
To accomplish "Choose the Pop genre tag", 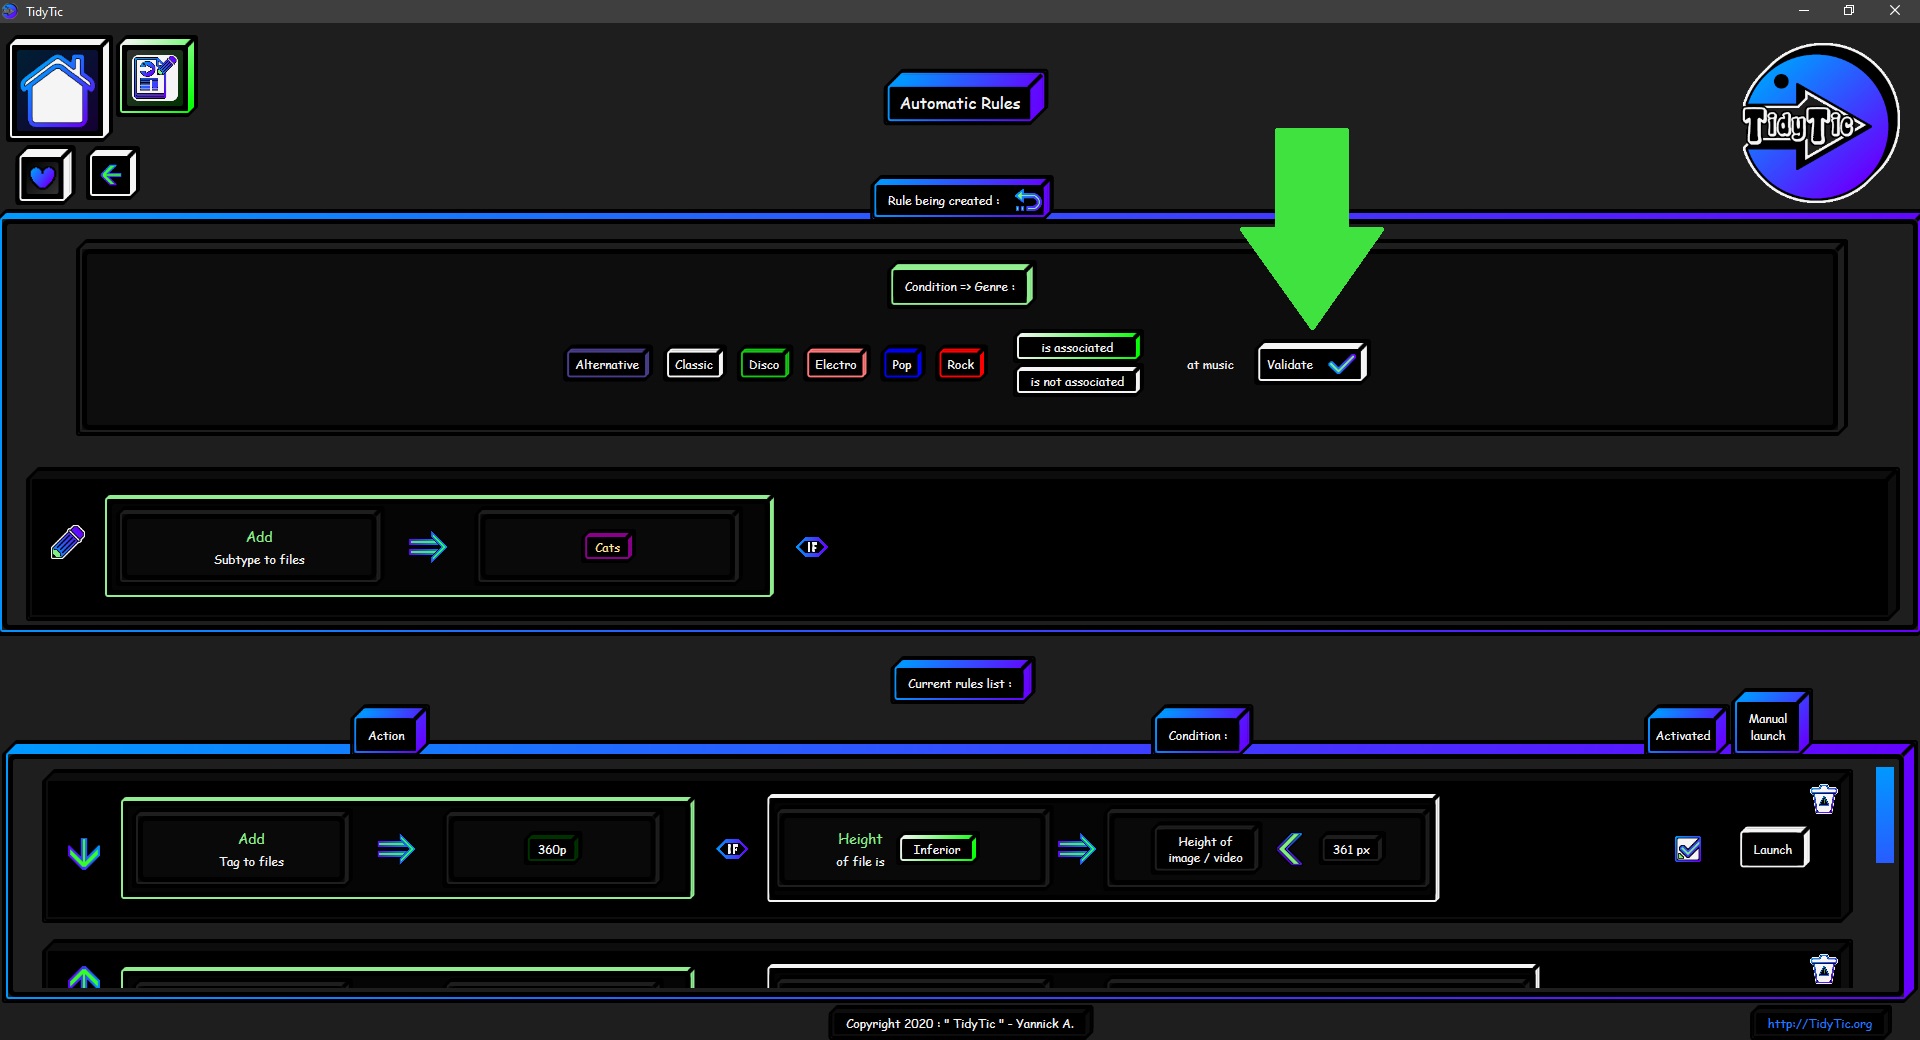I will (902, 364).
